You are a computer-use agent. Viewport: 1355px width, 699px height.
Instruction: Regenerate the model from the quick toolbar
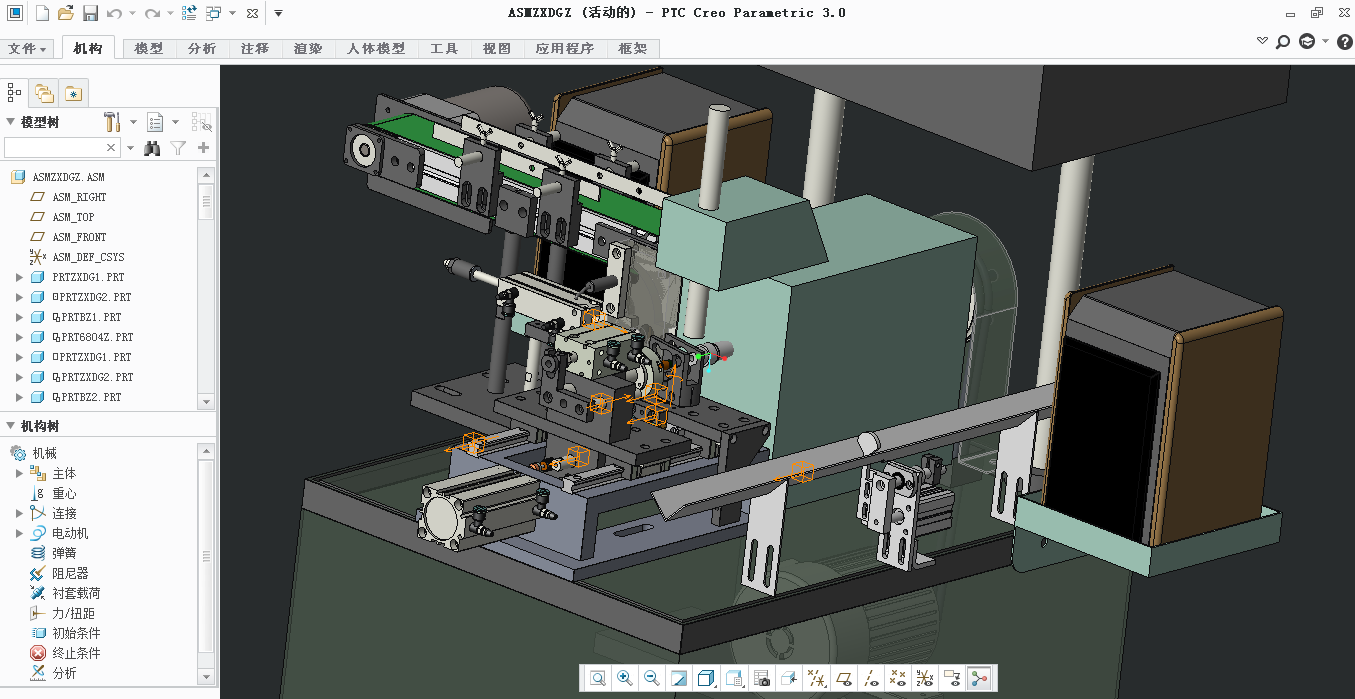click(189, 13)
